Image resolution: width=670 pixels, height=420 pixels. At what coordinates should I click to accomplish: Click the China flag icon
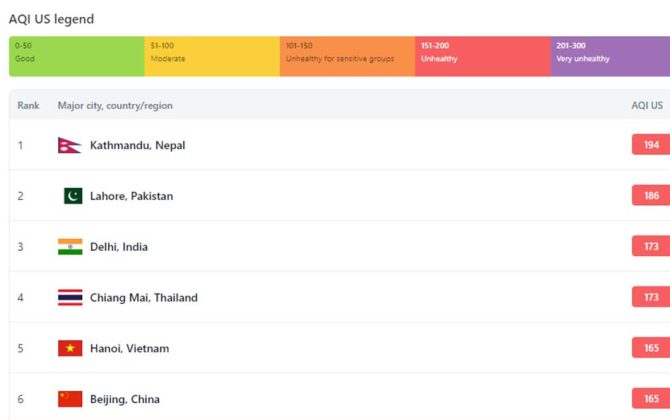(70, 399)
